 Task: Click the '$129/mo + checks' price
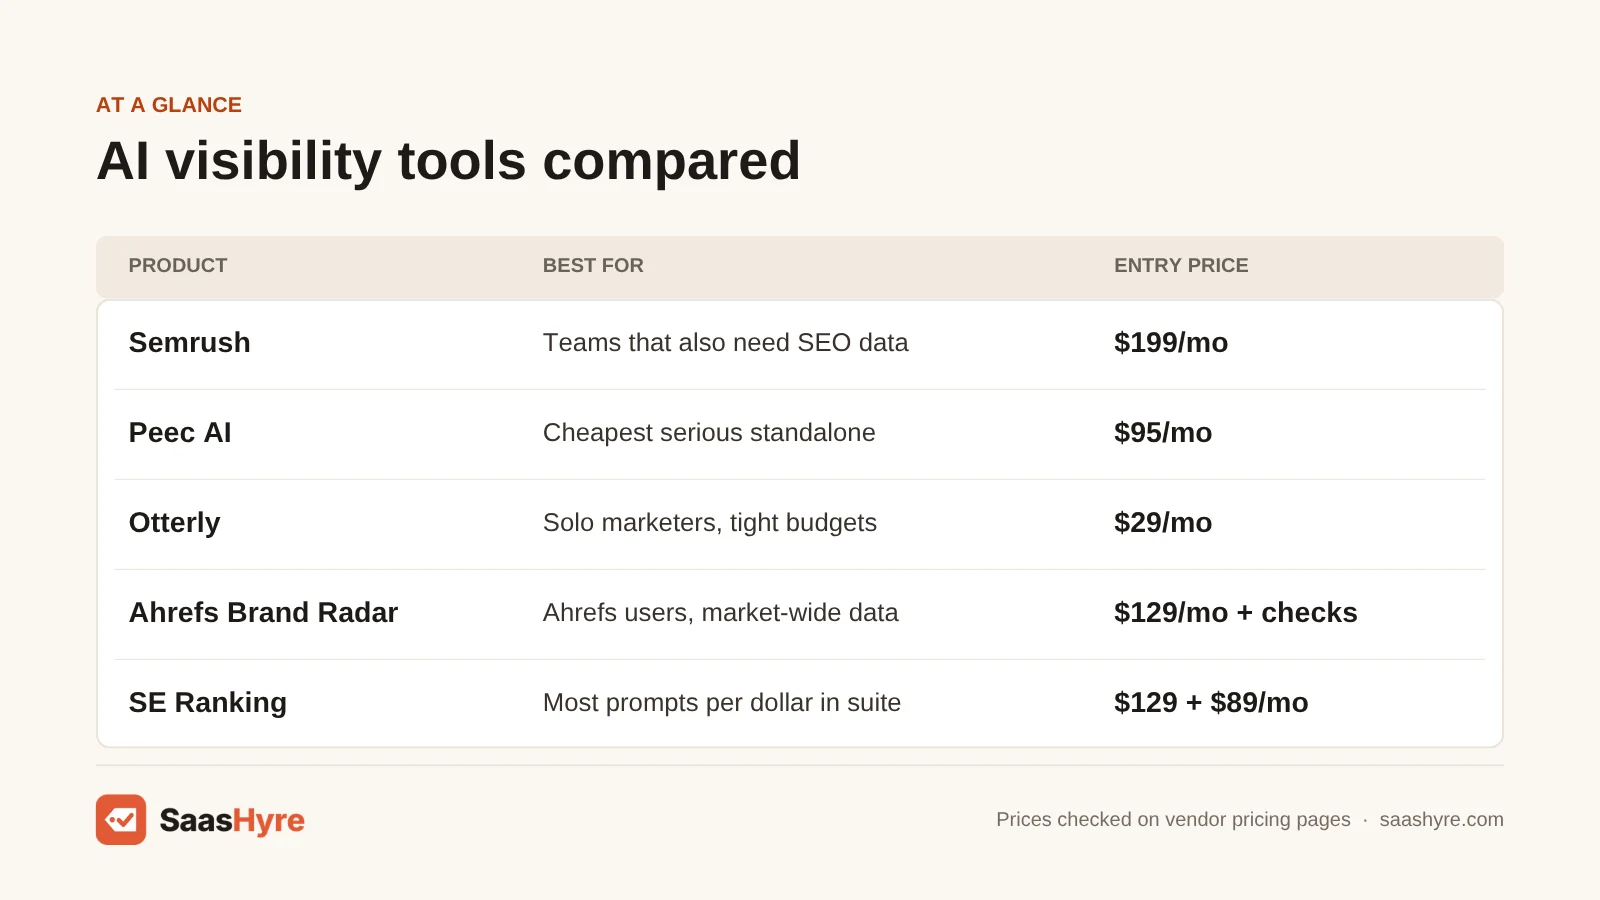pos(1236,612)
